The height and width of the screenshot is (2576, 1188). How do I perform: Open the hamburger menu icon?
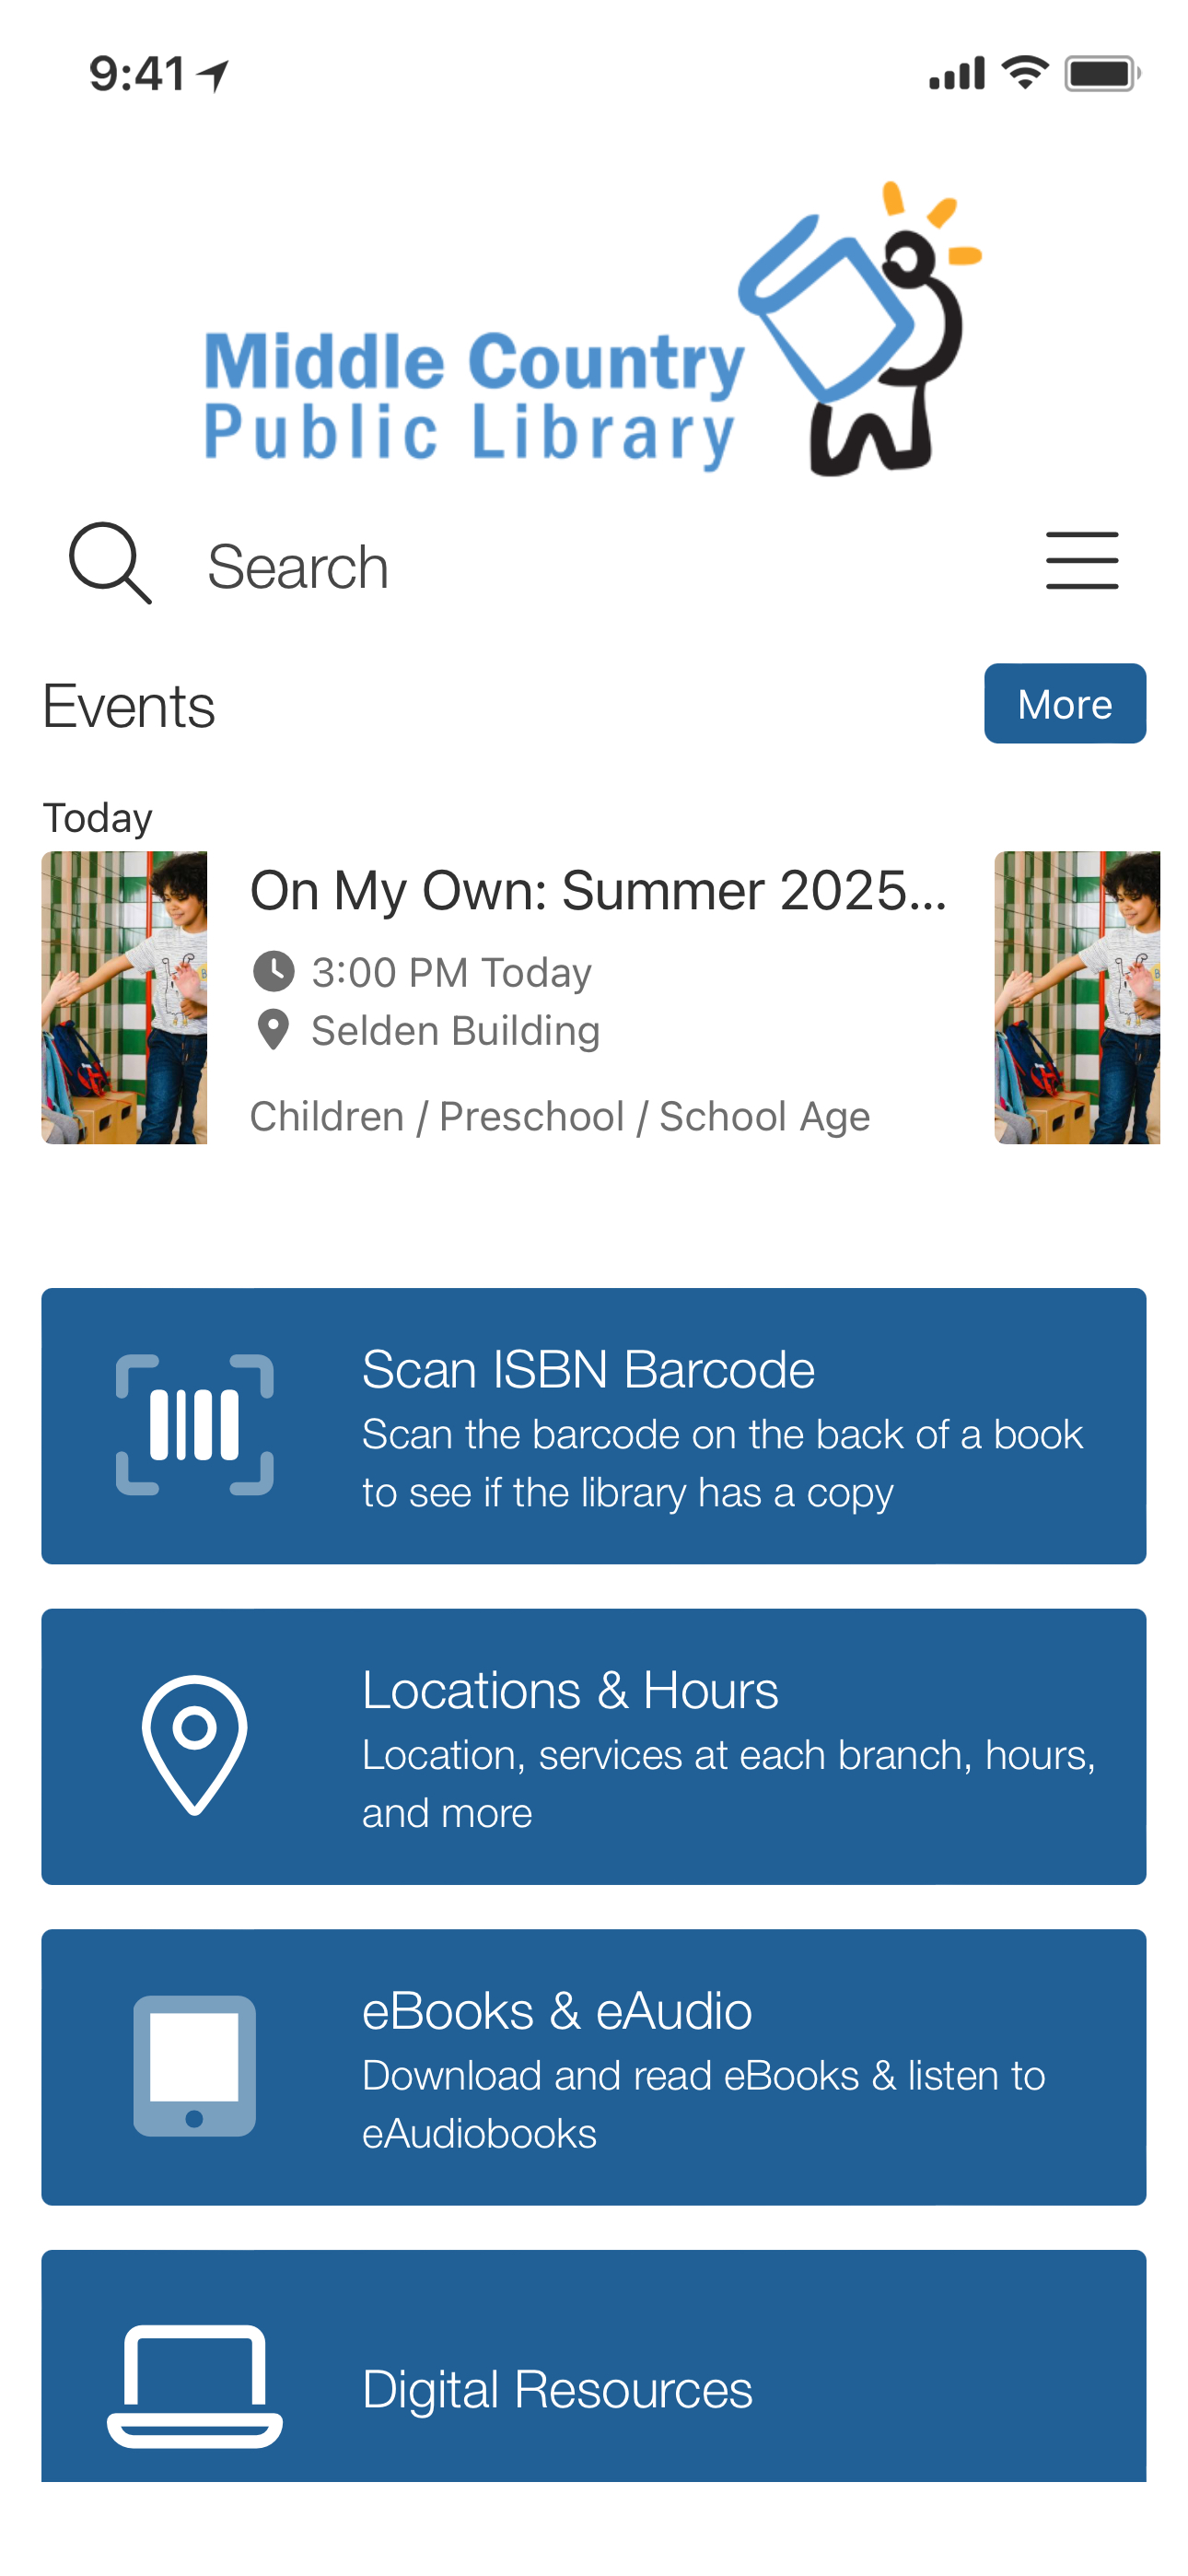point(1082,561)
